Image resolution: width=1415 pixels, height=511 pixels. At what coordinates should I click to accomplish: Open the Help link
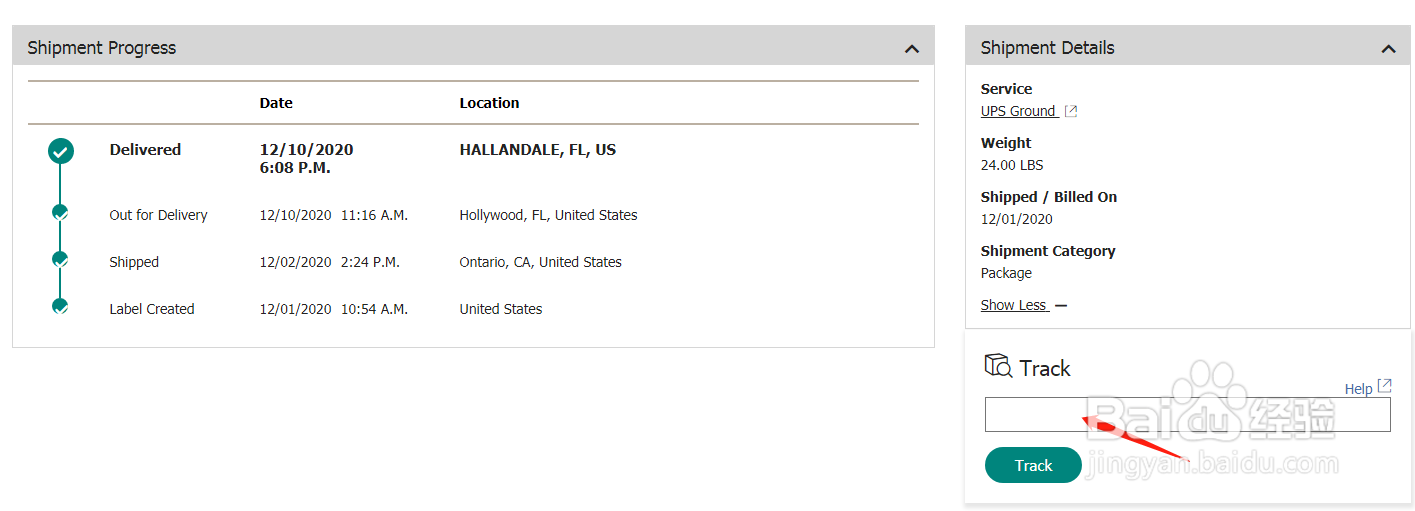(1358, 389)
